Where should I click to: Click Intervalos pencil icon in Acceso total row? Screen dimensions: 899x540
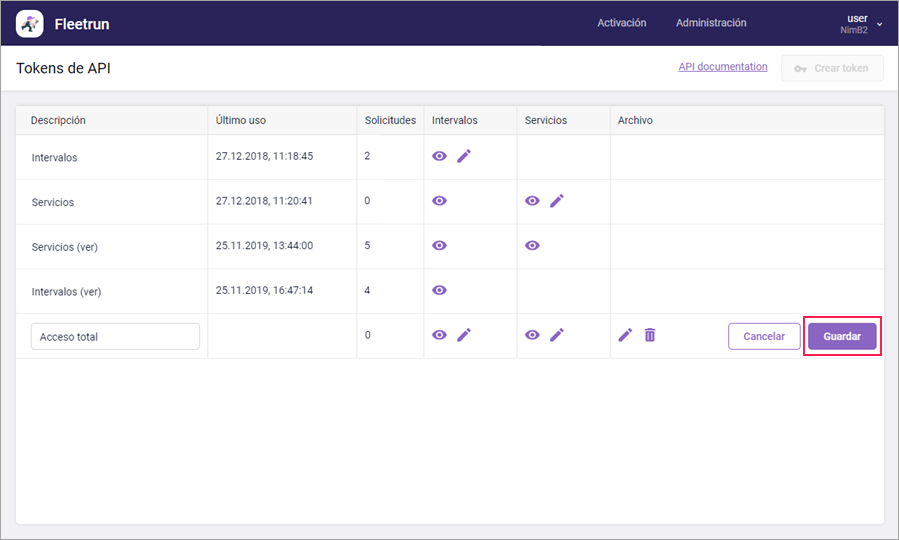coord(464,335)
